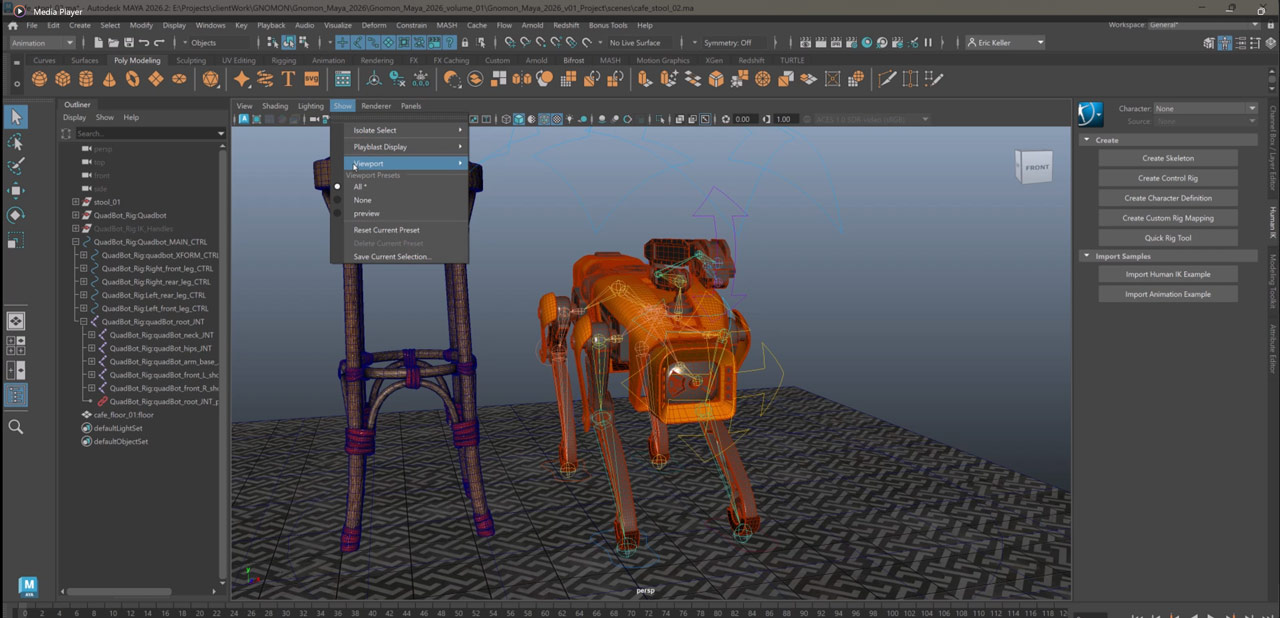The image size is (1280, 618).
Task: Click the viewport gamma value field
Action: point(784,119)
